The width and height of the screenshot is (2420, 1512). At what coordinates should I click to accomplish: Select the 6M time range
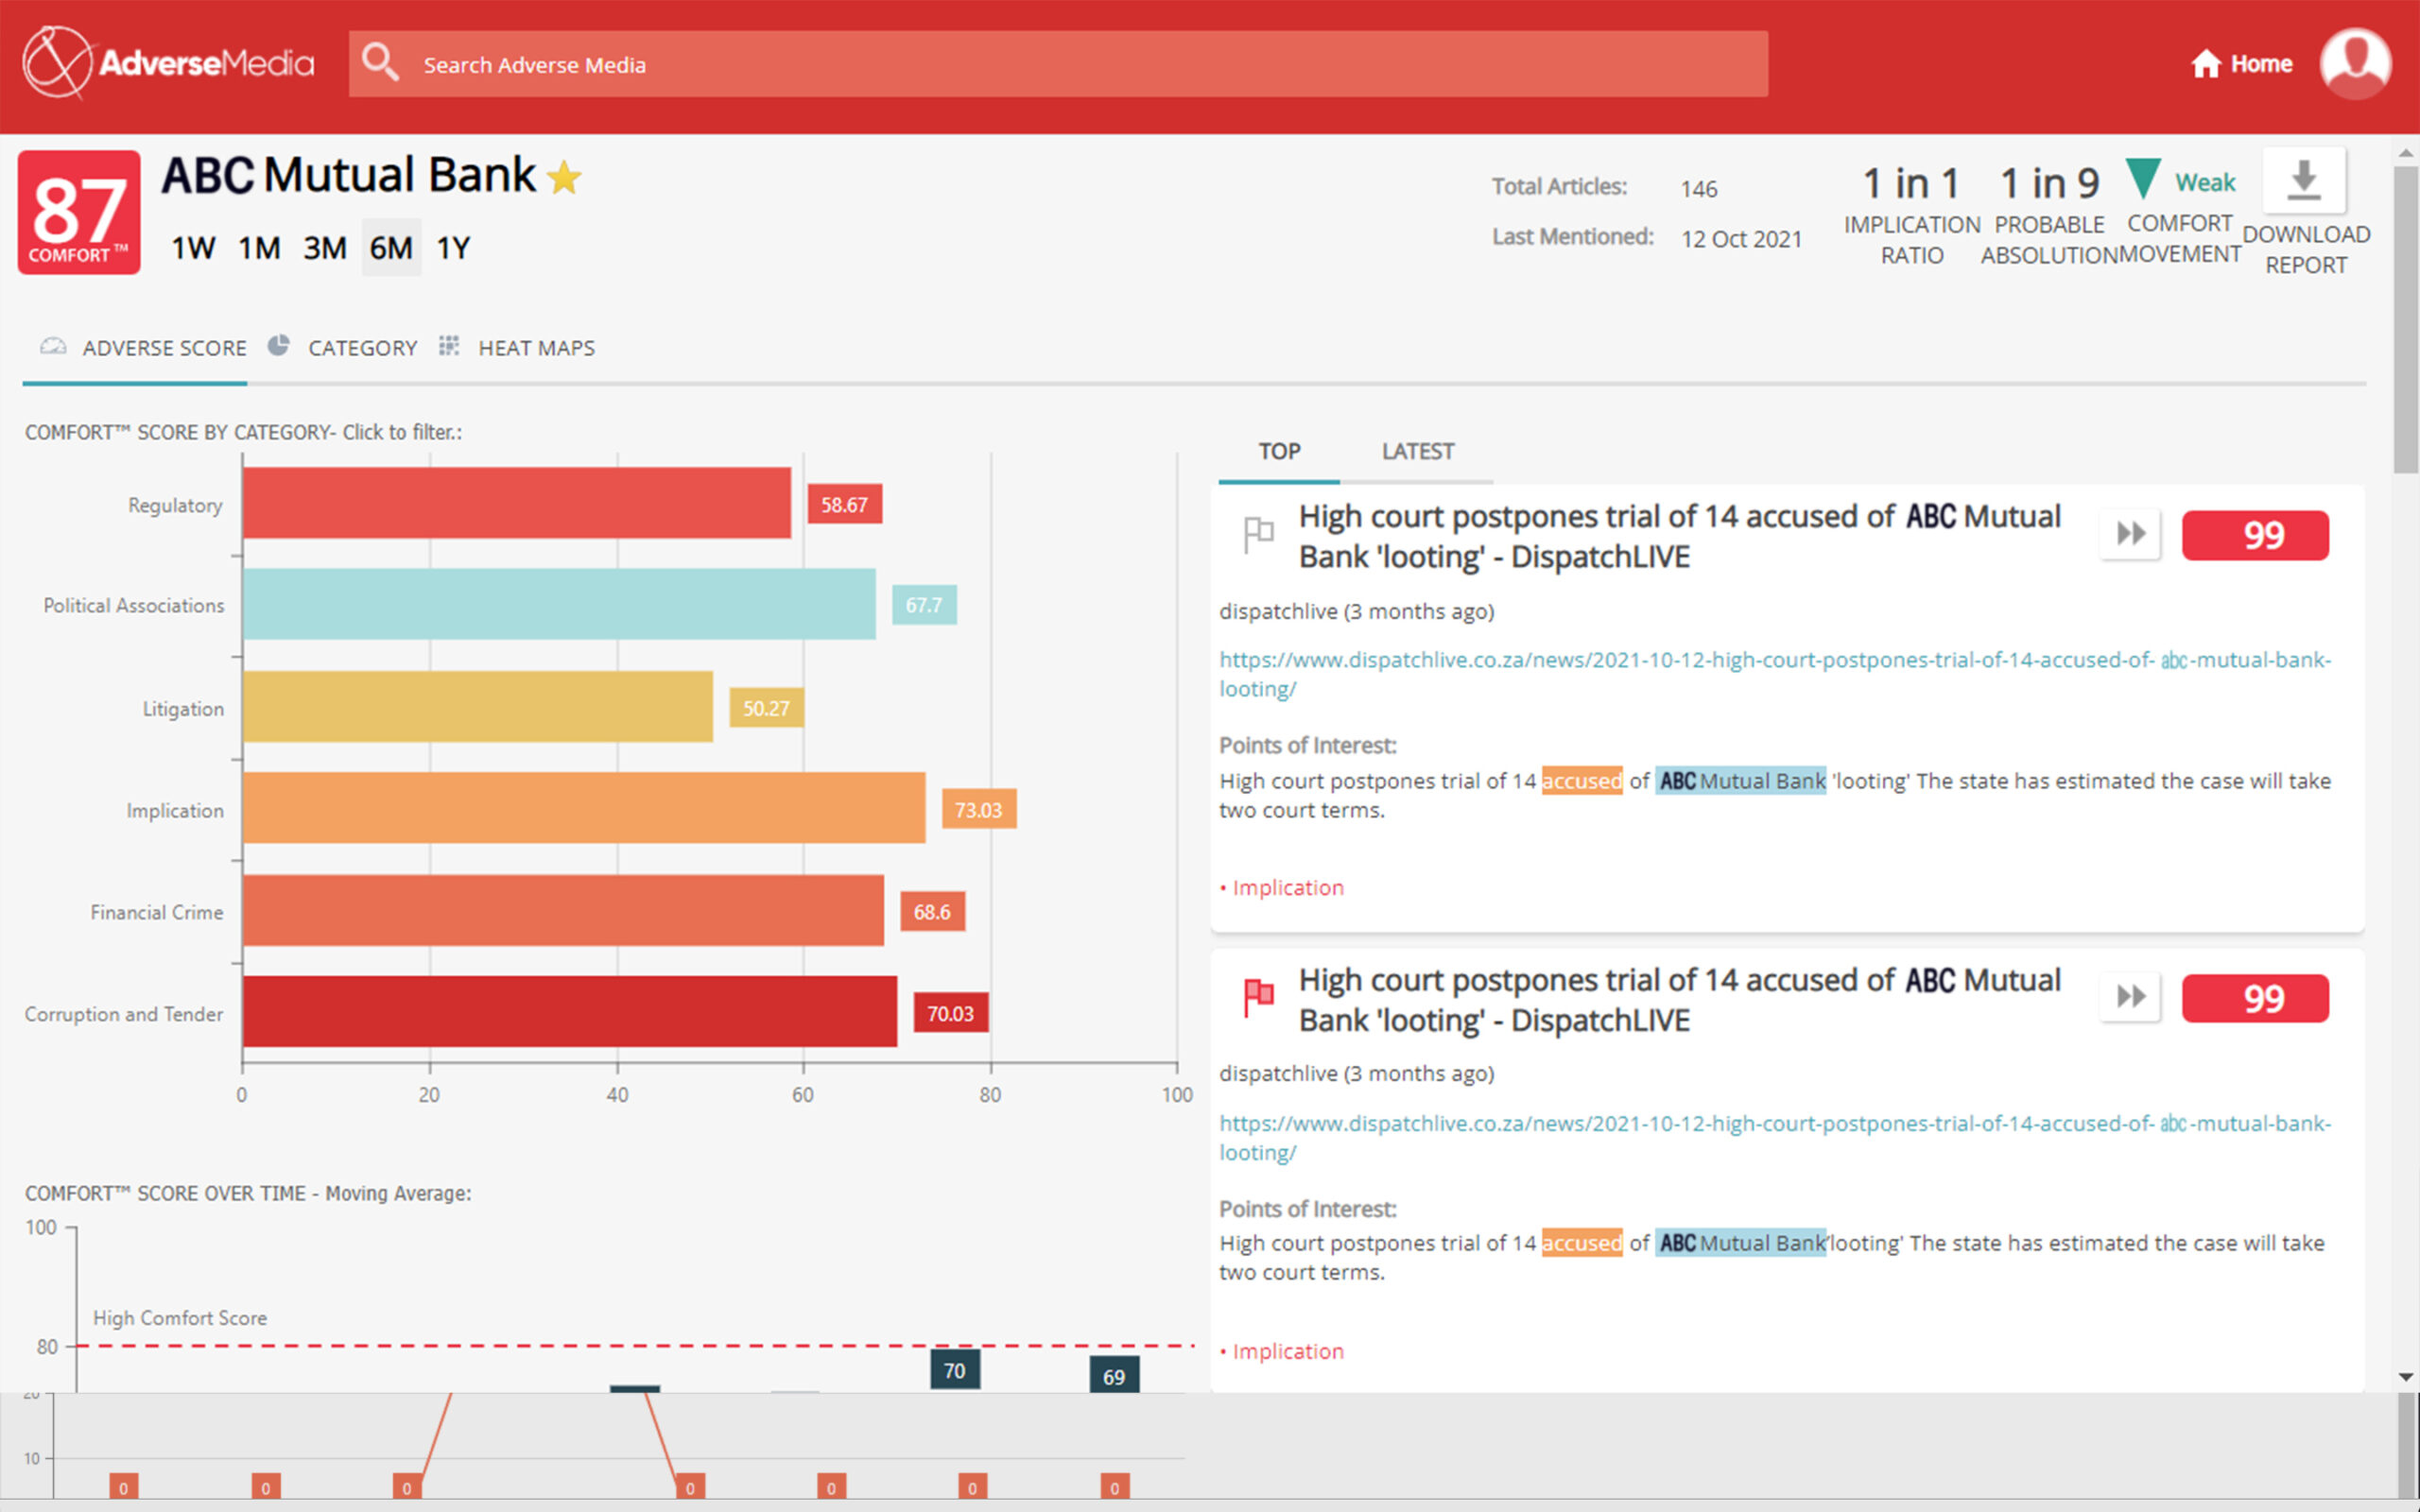click(391, 248)
